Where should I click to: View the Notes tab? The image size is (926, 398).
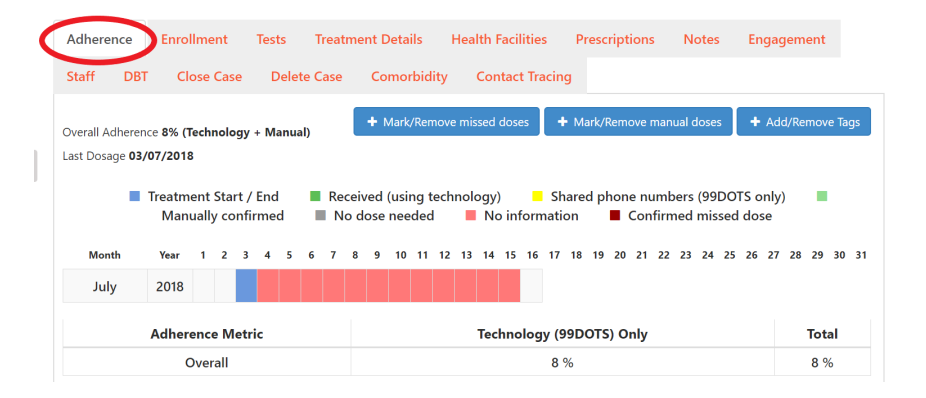point(702,40)
